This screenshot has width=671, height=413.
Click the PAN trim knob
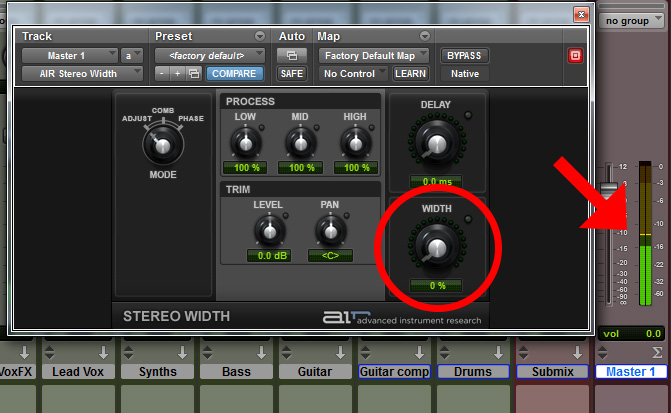[330, 231]
